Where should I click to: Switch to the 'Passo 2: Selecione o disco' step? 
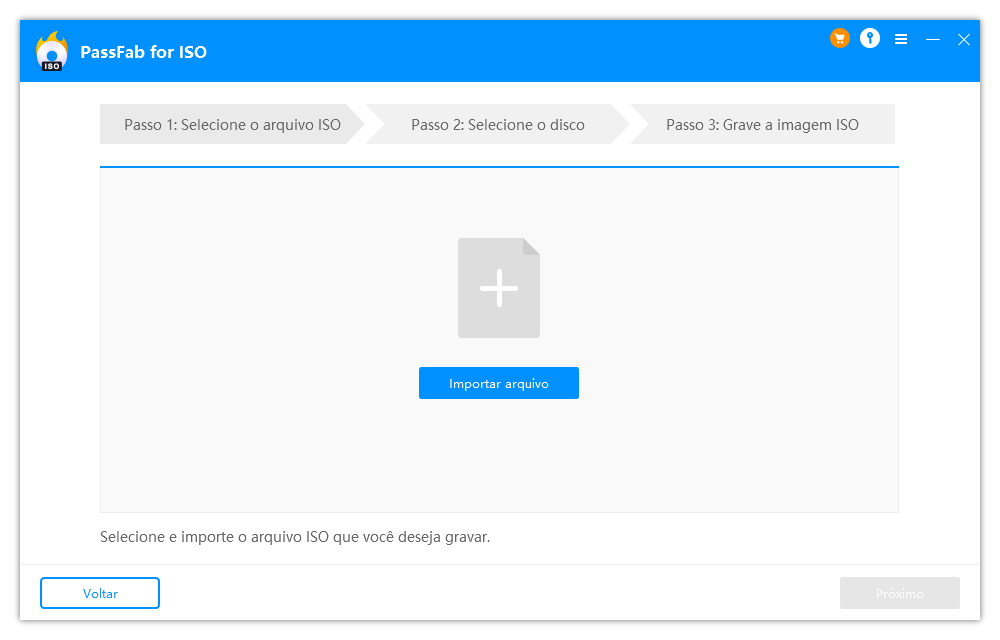point(498,124)
